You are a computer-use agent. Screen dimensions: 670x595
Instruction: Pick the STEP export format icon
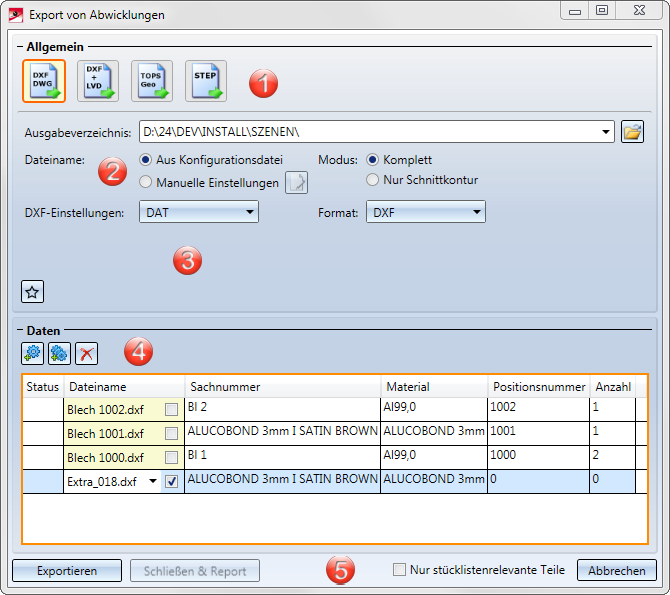205,81
